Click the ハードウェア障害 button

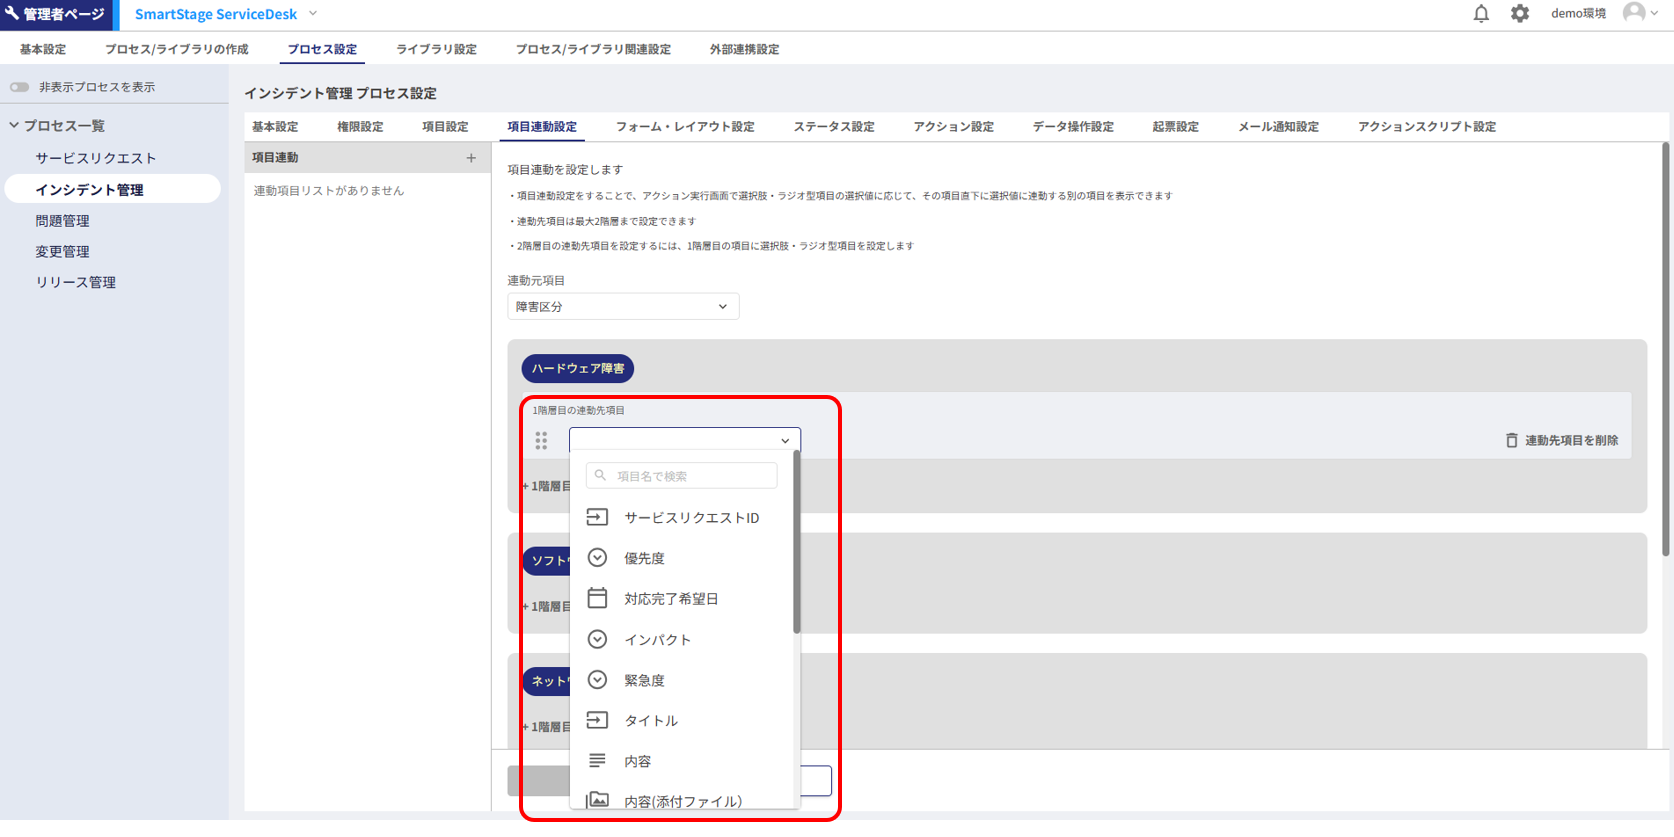(x=577, y=369)
